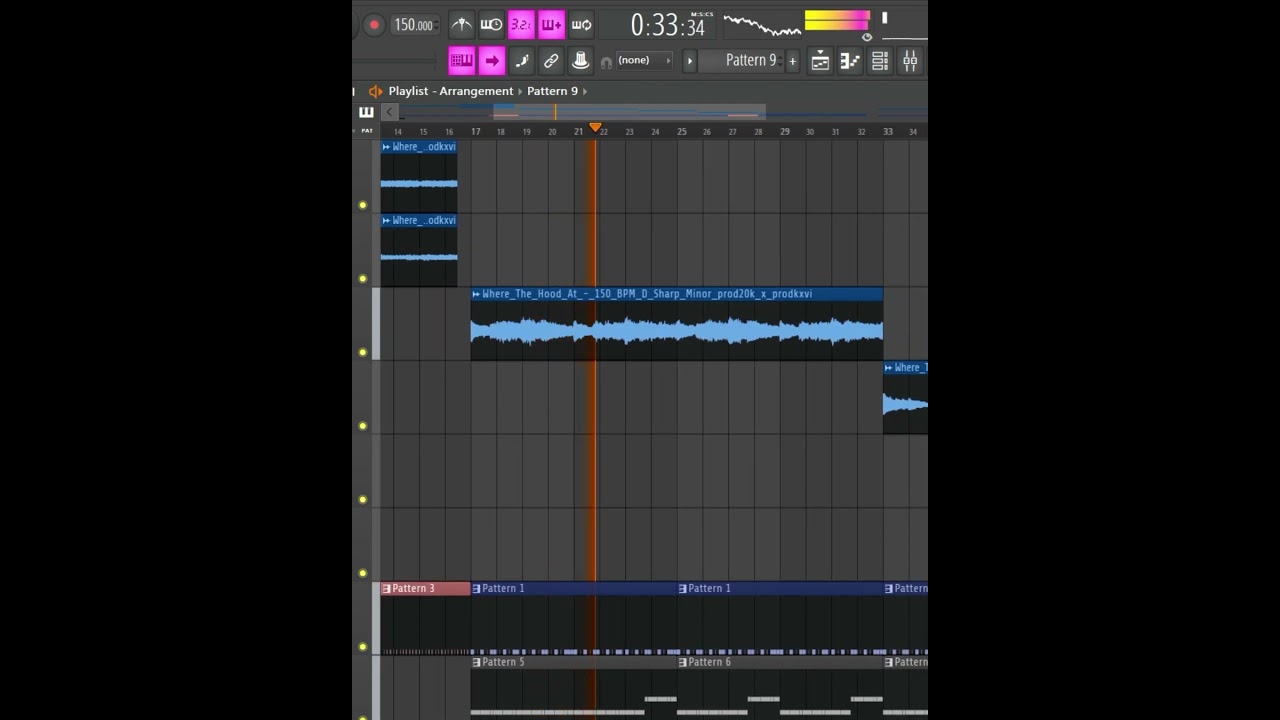The width and height of the screenshot is (1280, 720).
Task: Click Pattern 9 breadcrumb in the title bar
Action: click(552, 91)
